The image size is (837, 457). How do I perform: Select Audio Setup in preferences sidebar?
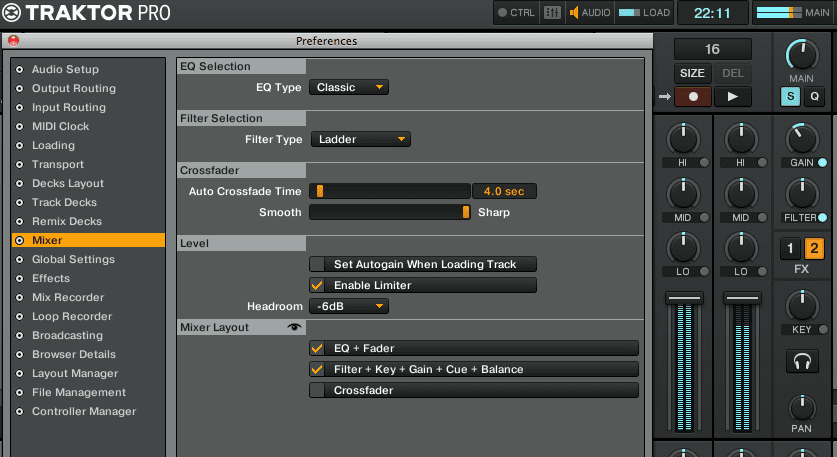[65, 69]
